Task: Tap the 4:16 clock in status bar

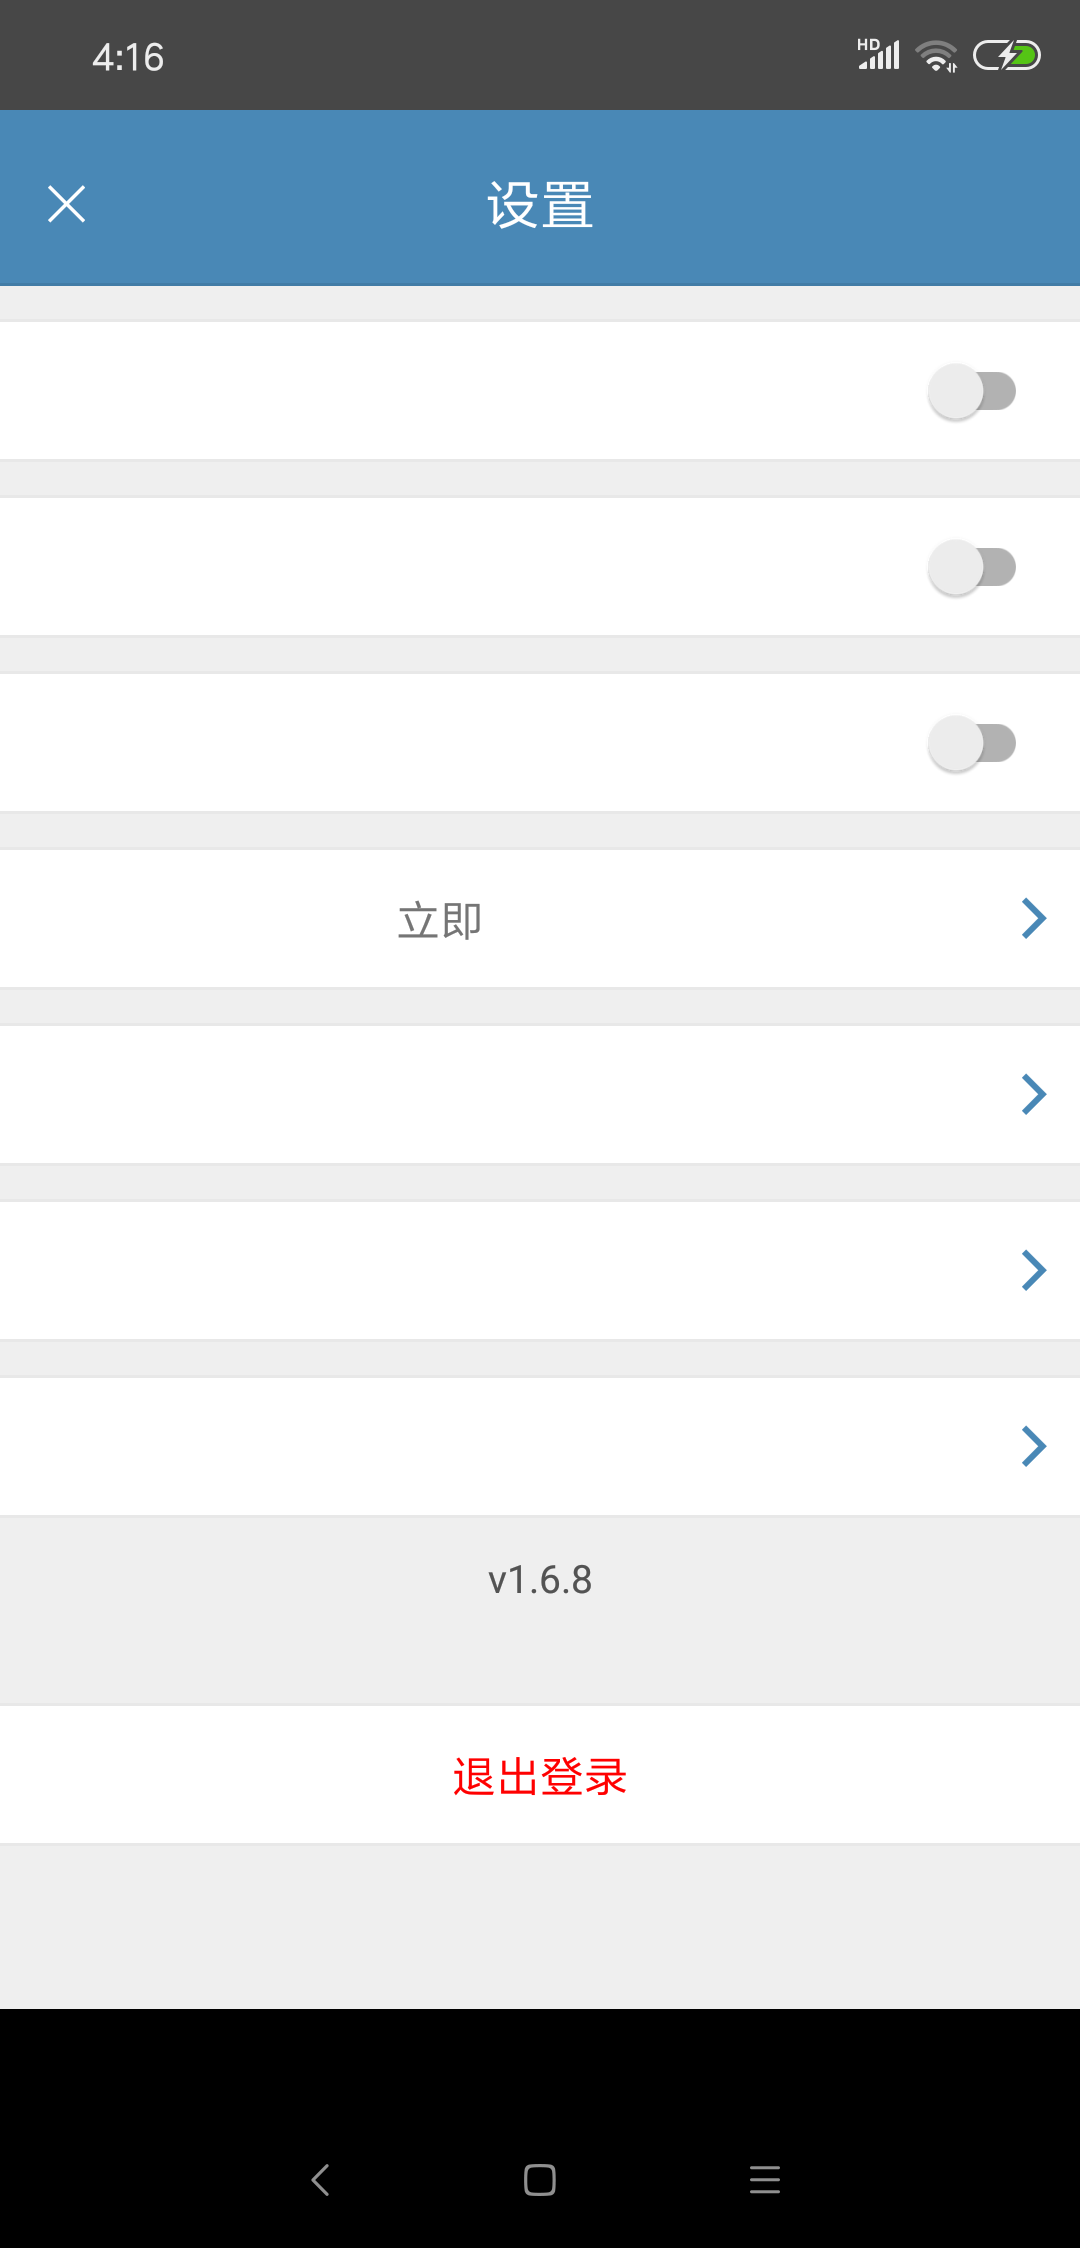Action: [x=128, y=57]
